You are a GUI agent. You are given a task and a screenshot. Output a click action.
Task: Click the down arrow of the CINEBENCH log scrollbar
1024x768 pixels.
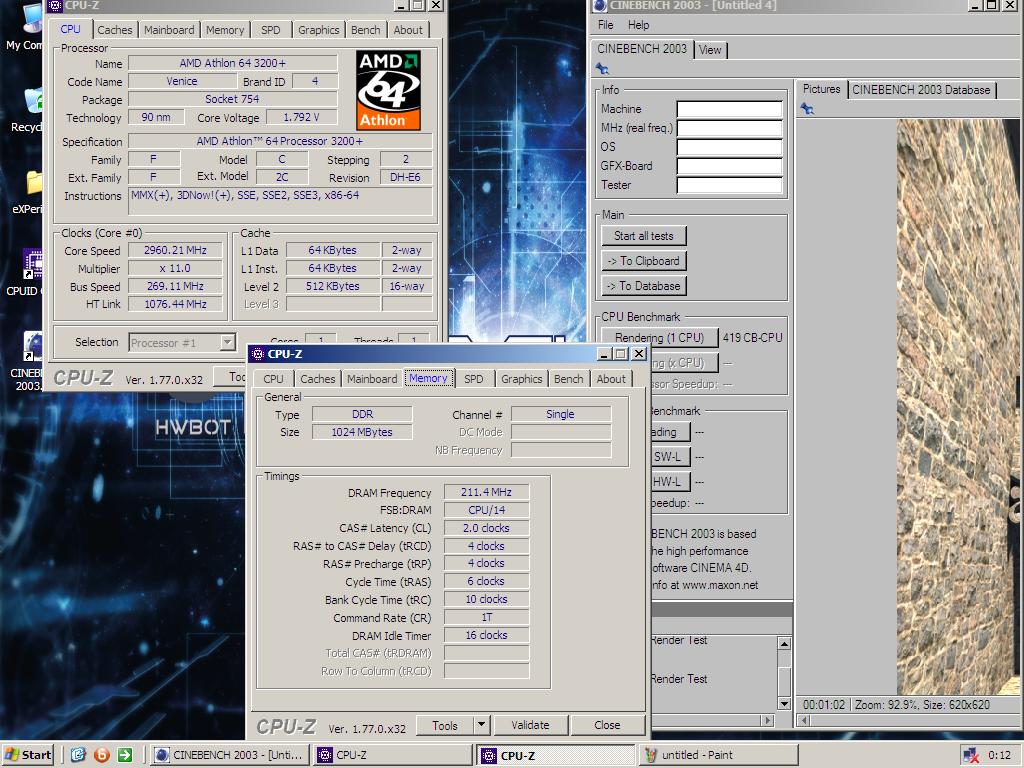pyautogui.click(x=784, y=703)
